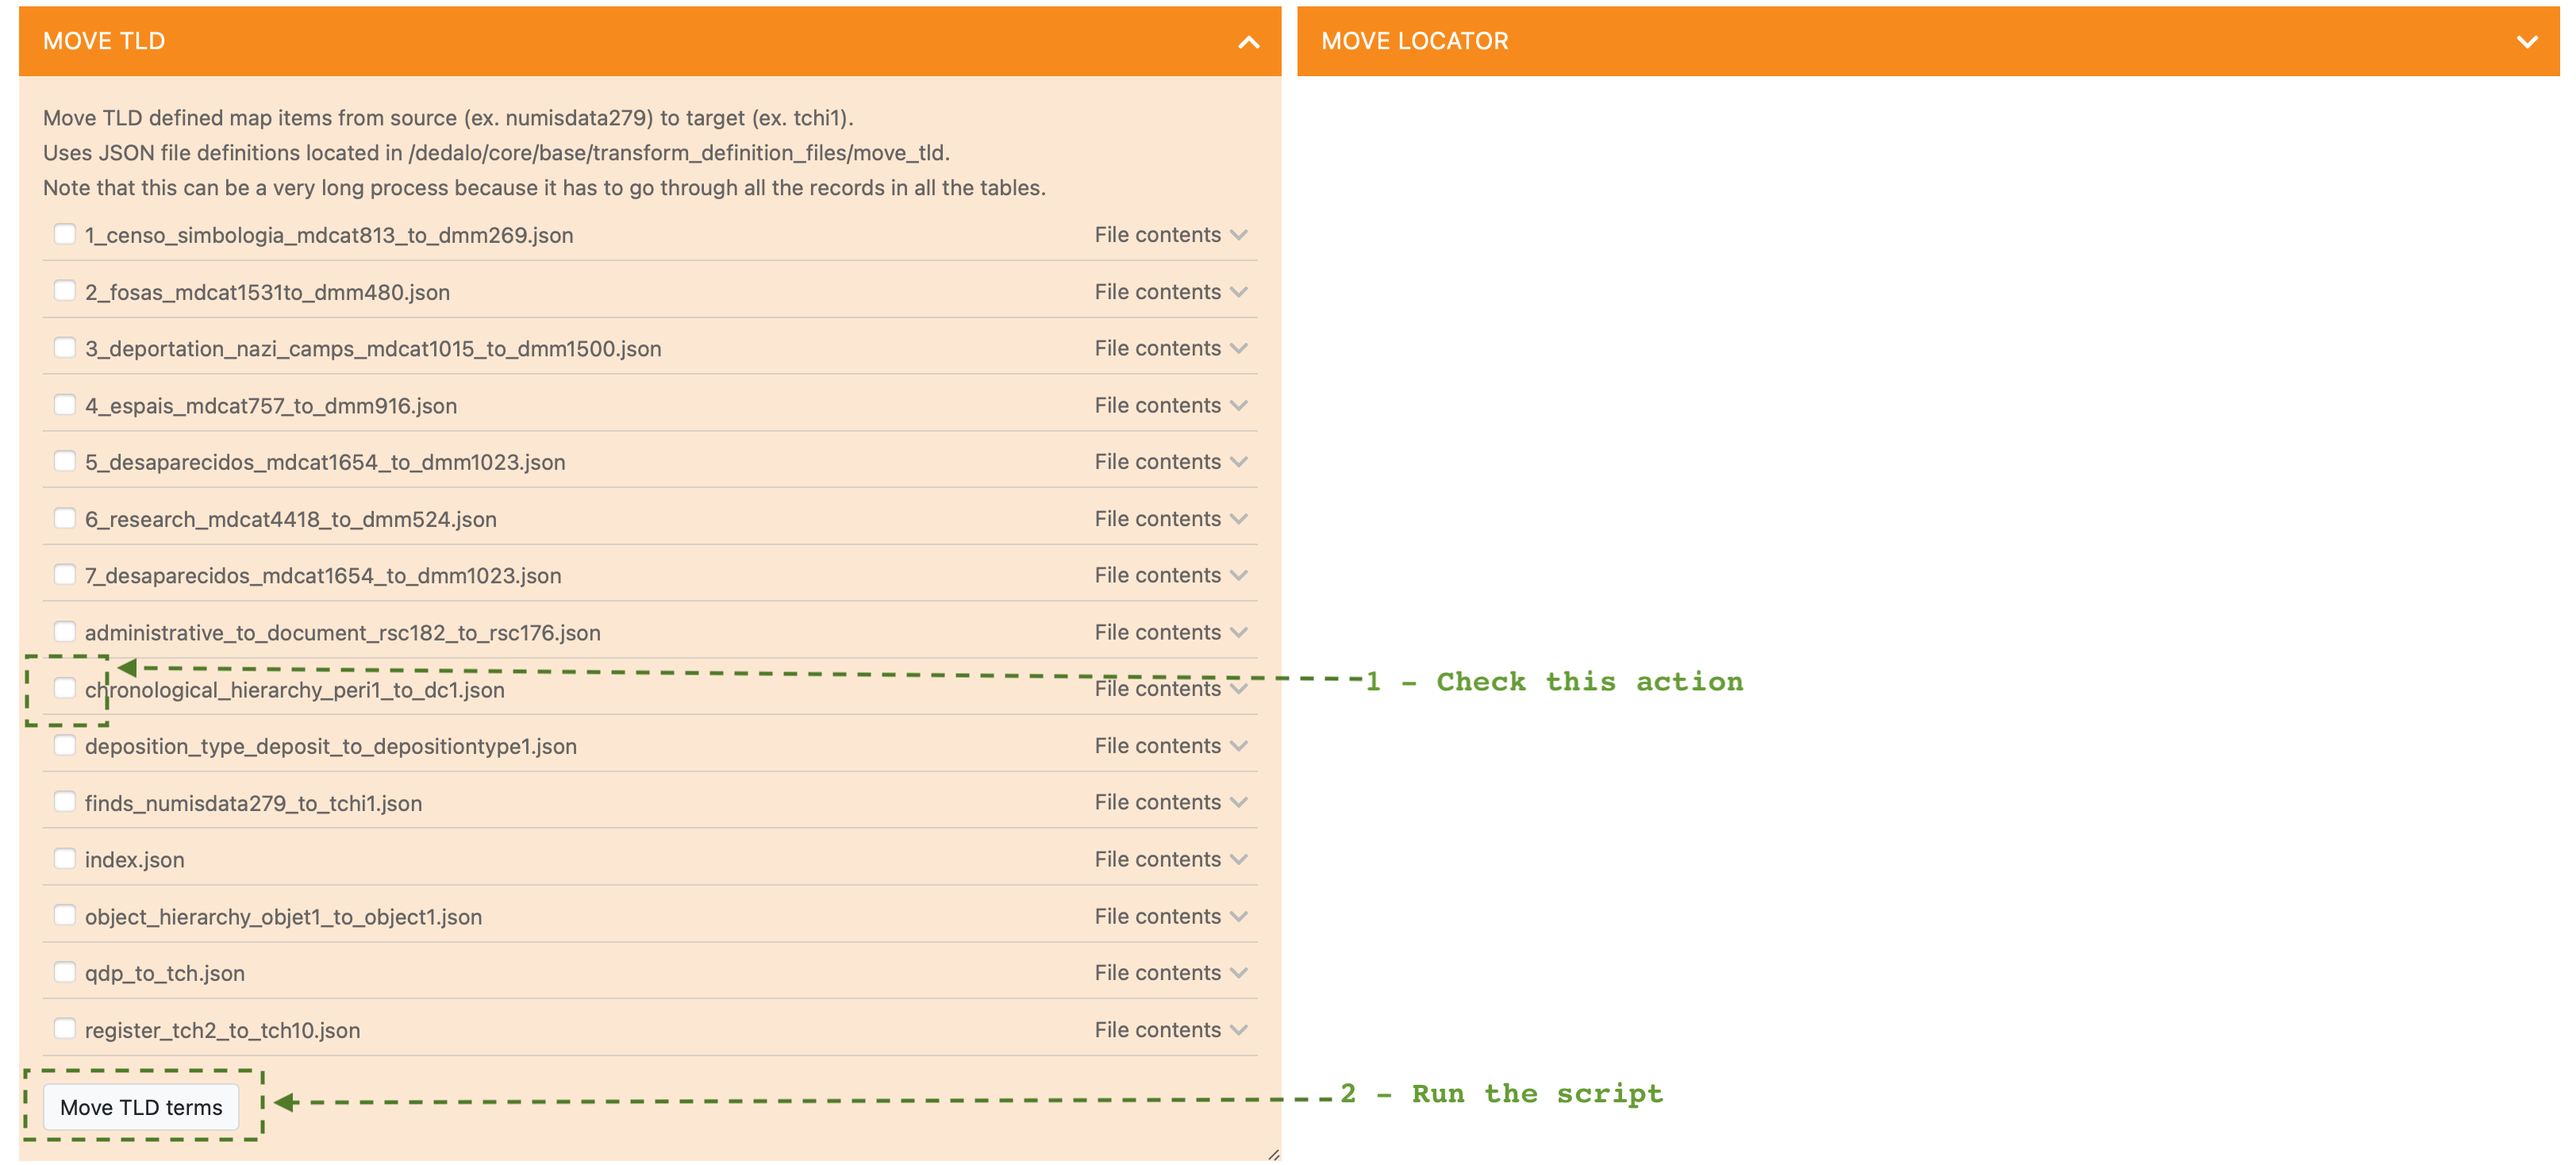Enable the 4_espais_mdcat757_to_dmm916.json checkbox

[x=65, y=404]
